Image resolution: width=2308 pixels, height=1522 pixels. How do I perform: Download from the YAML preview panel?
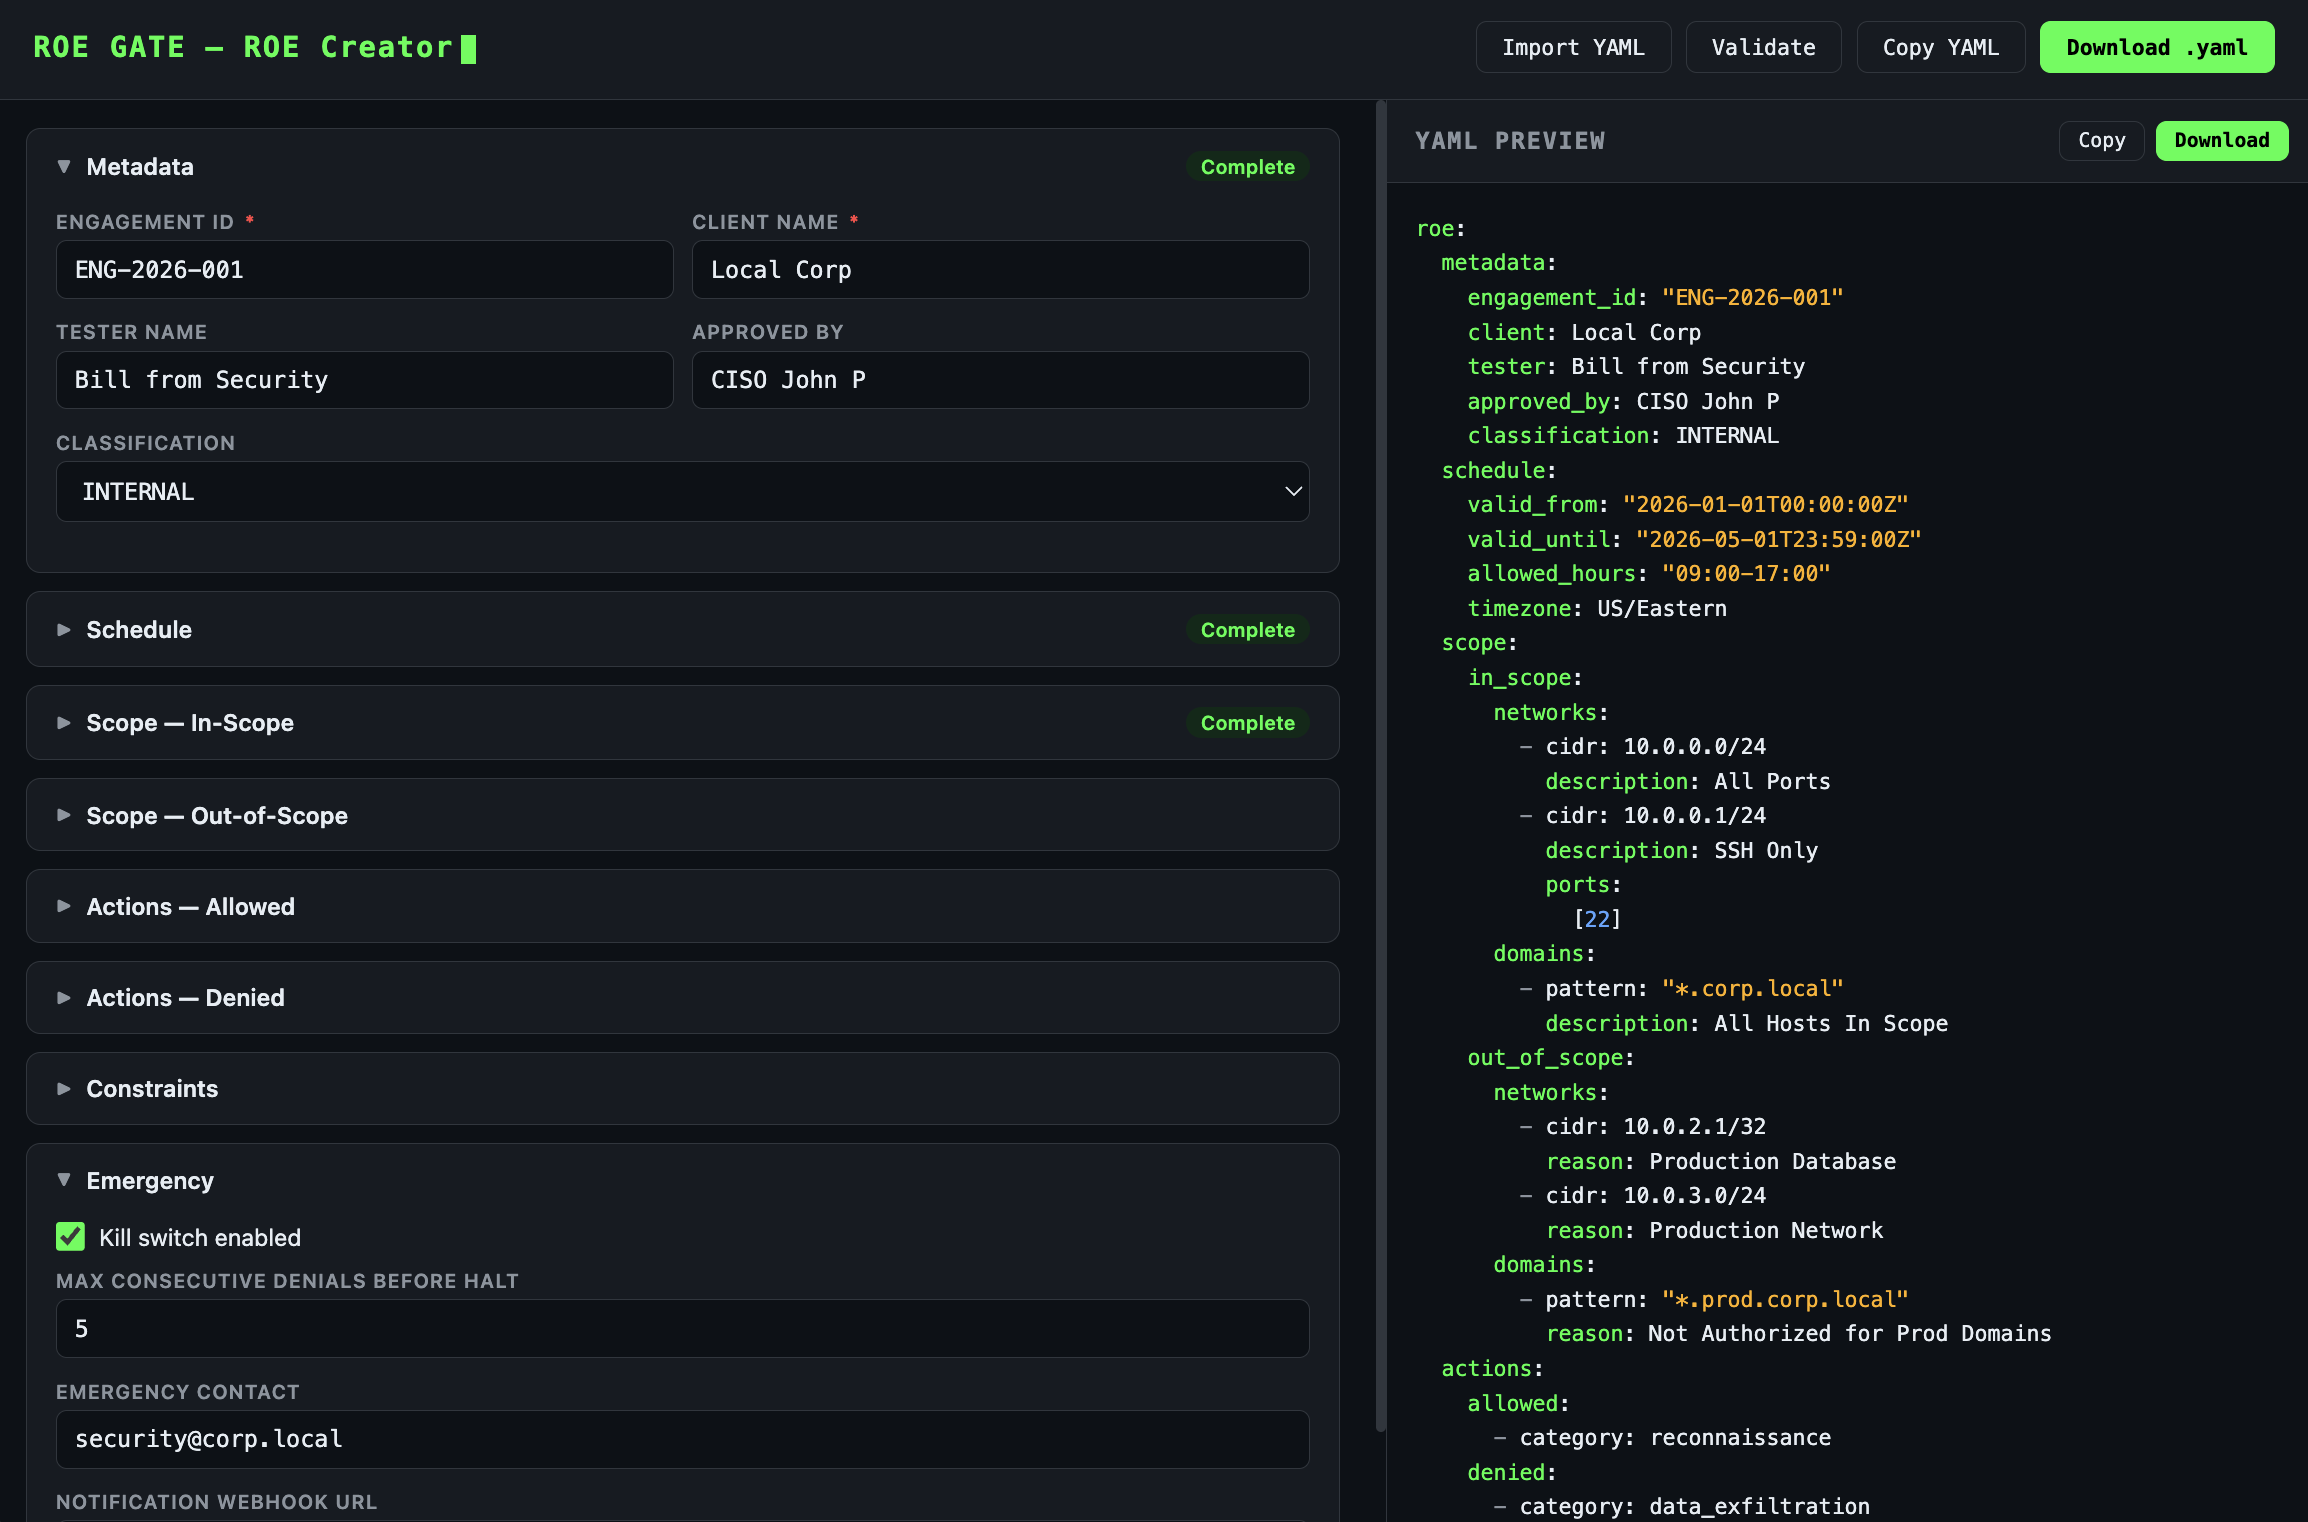click(2221, 140)
